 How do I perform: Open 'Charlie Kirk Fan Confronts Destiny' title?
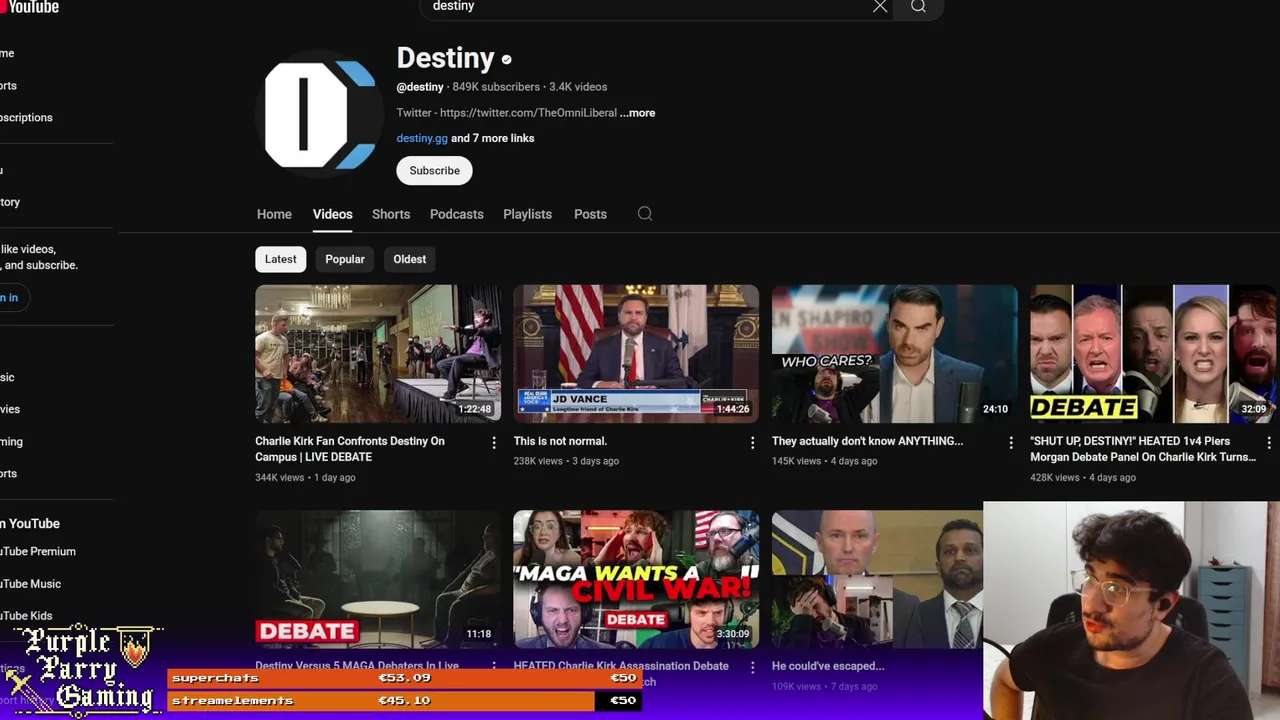[x=350, y=449]
